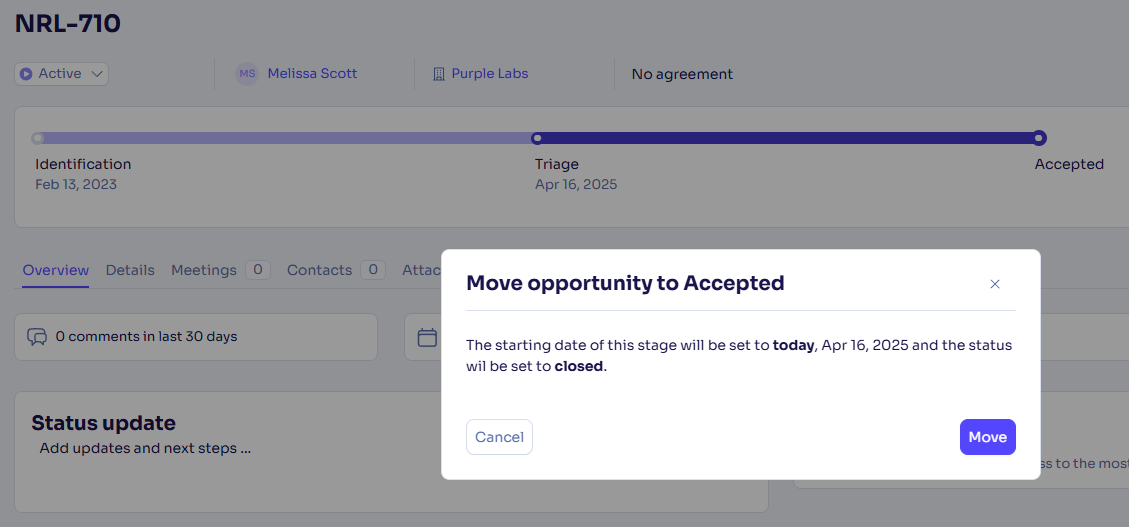Switch to the Overview tab
This screenshot has height=527, width=1129.
55,270
